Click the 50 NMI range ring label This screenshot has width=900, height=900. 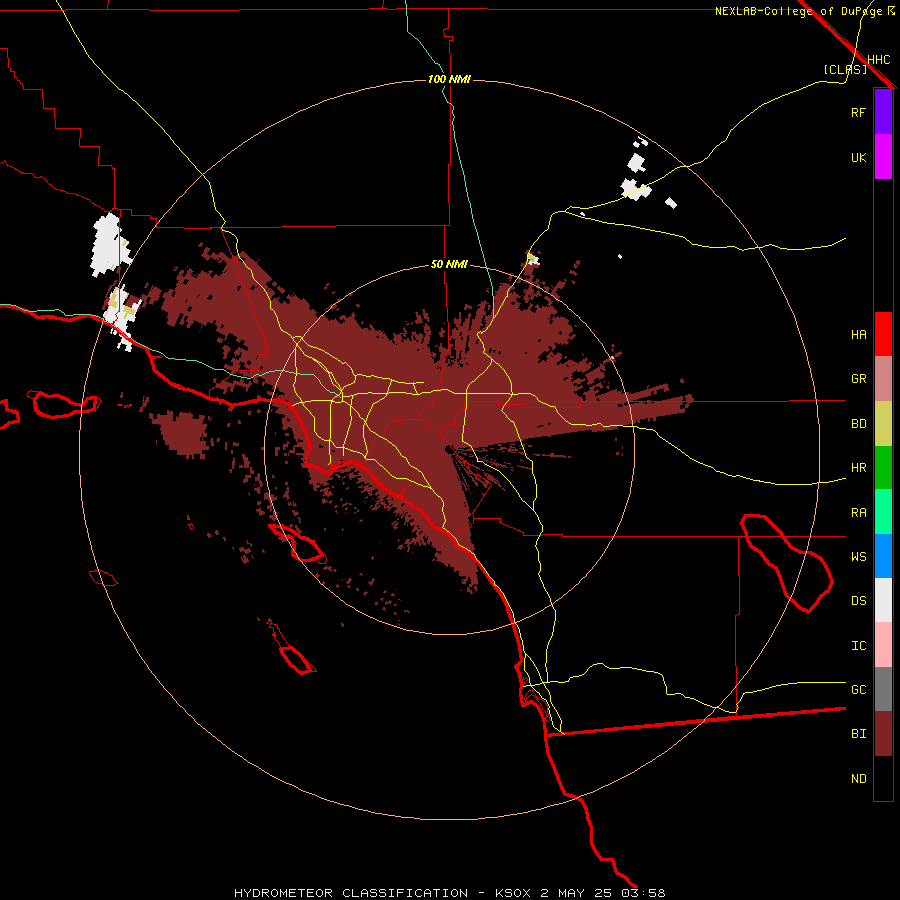click(x=449, y=265)
